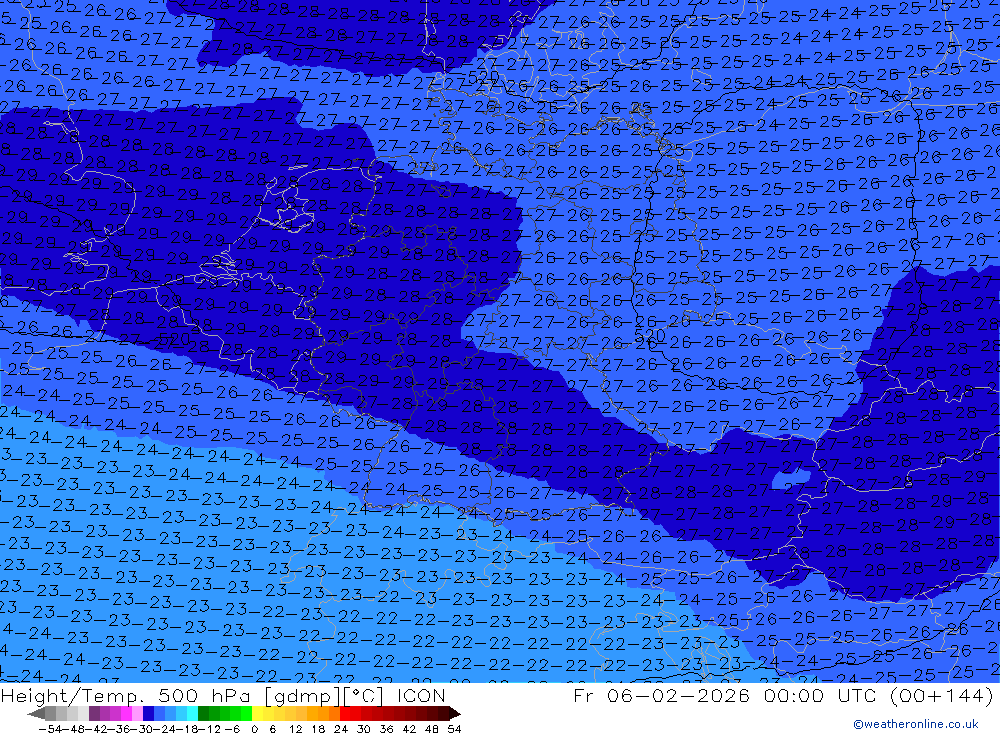Click the gray left arrow of color scale
The width and height of the screenshot is (1000, 733).
[x=36, y=714]
